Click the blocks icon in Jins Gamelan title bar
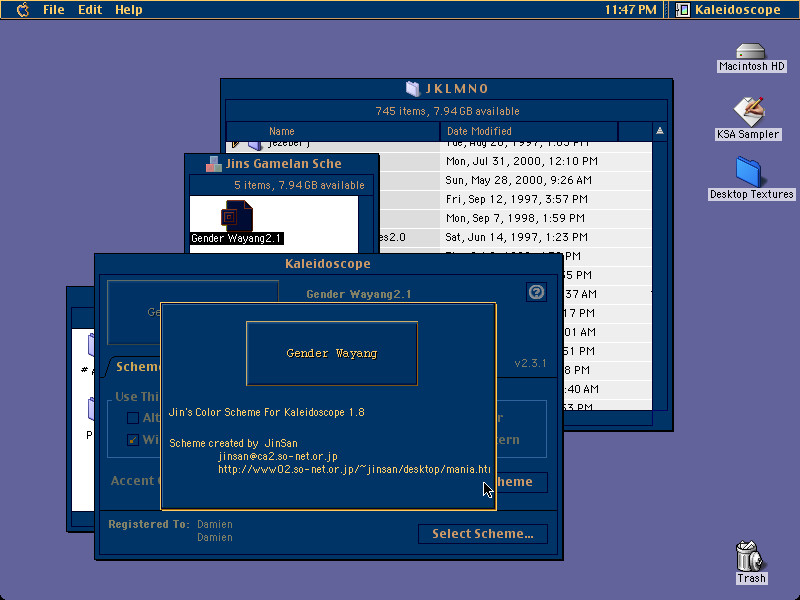This screenshot has width=800, height=600. (x=214, y=164)
